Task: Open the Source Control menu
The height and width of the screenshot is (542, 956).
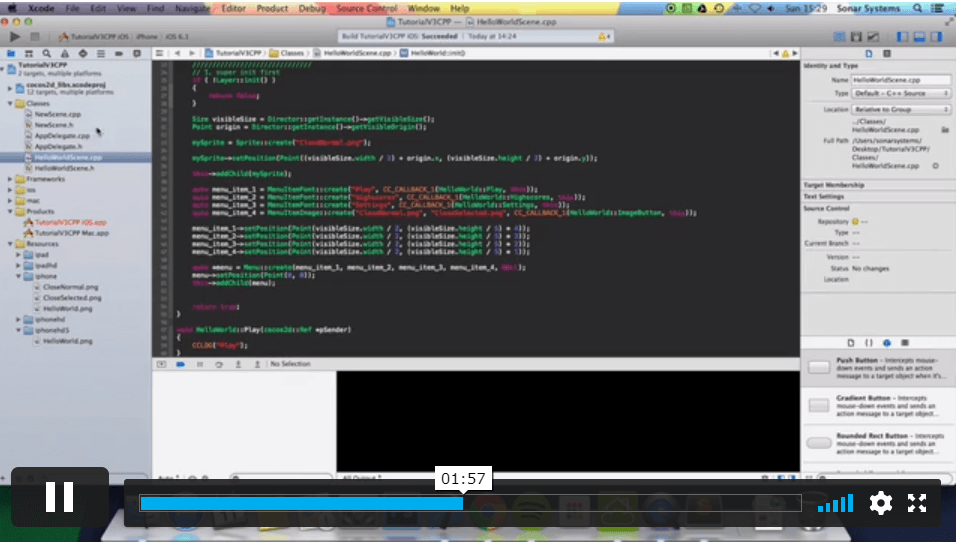Action: (x=366, y=9)
